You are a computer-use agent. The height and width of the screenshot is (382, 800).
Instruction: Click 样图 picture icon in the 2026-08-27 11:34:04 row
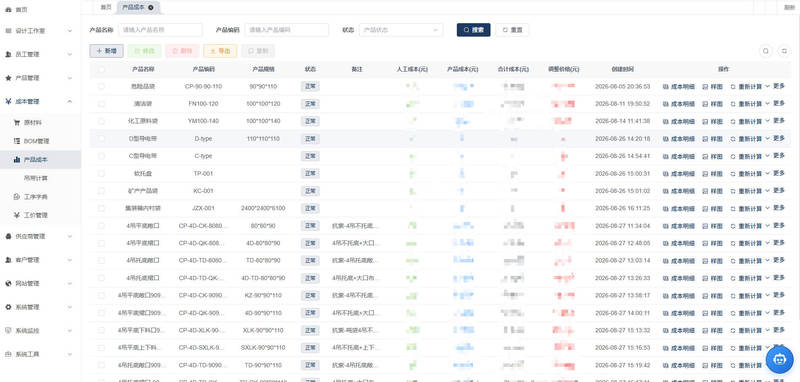[706, 226]
